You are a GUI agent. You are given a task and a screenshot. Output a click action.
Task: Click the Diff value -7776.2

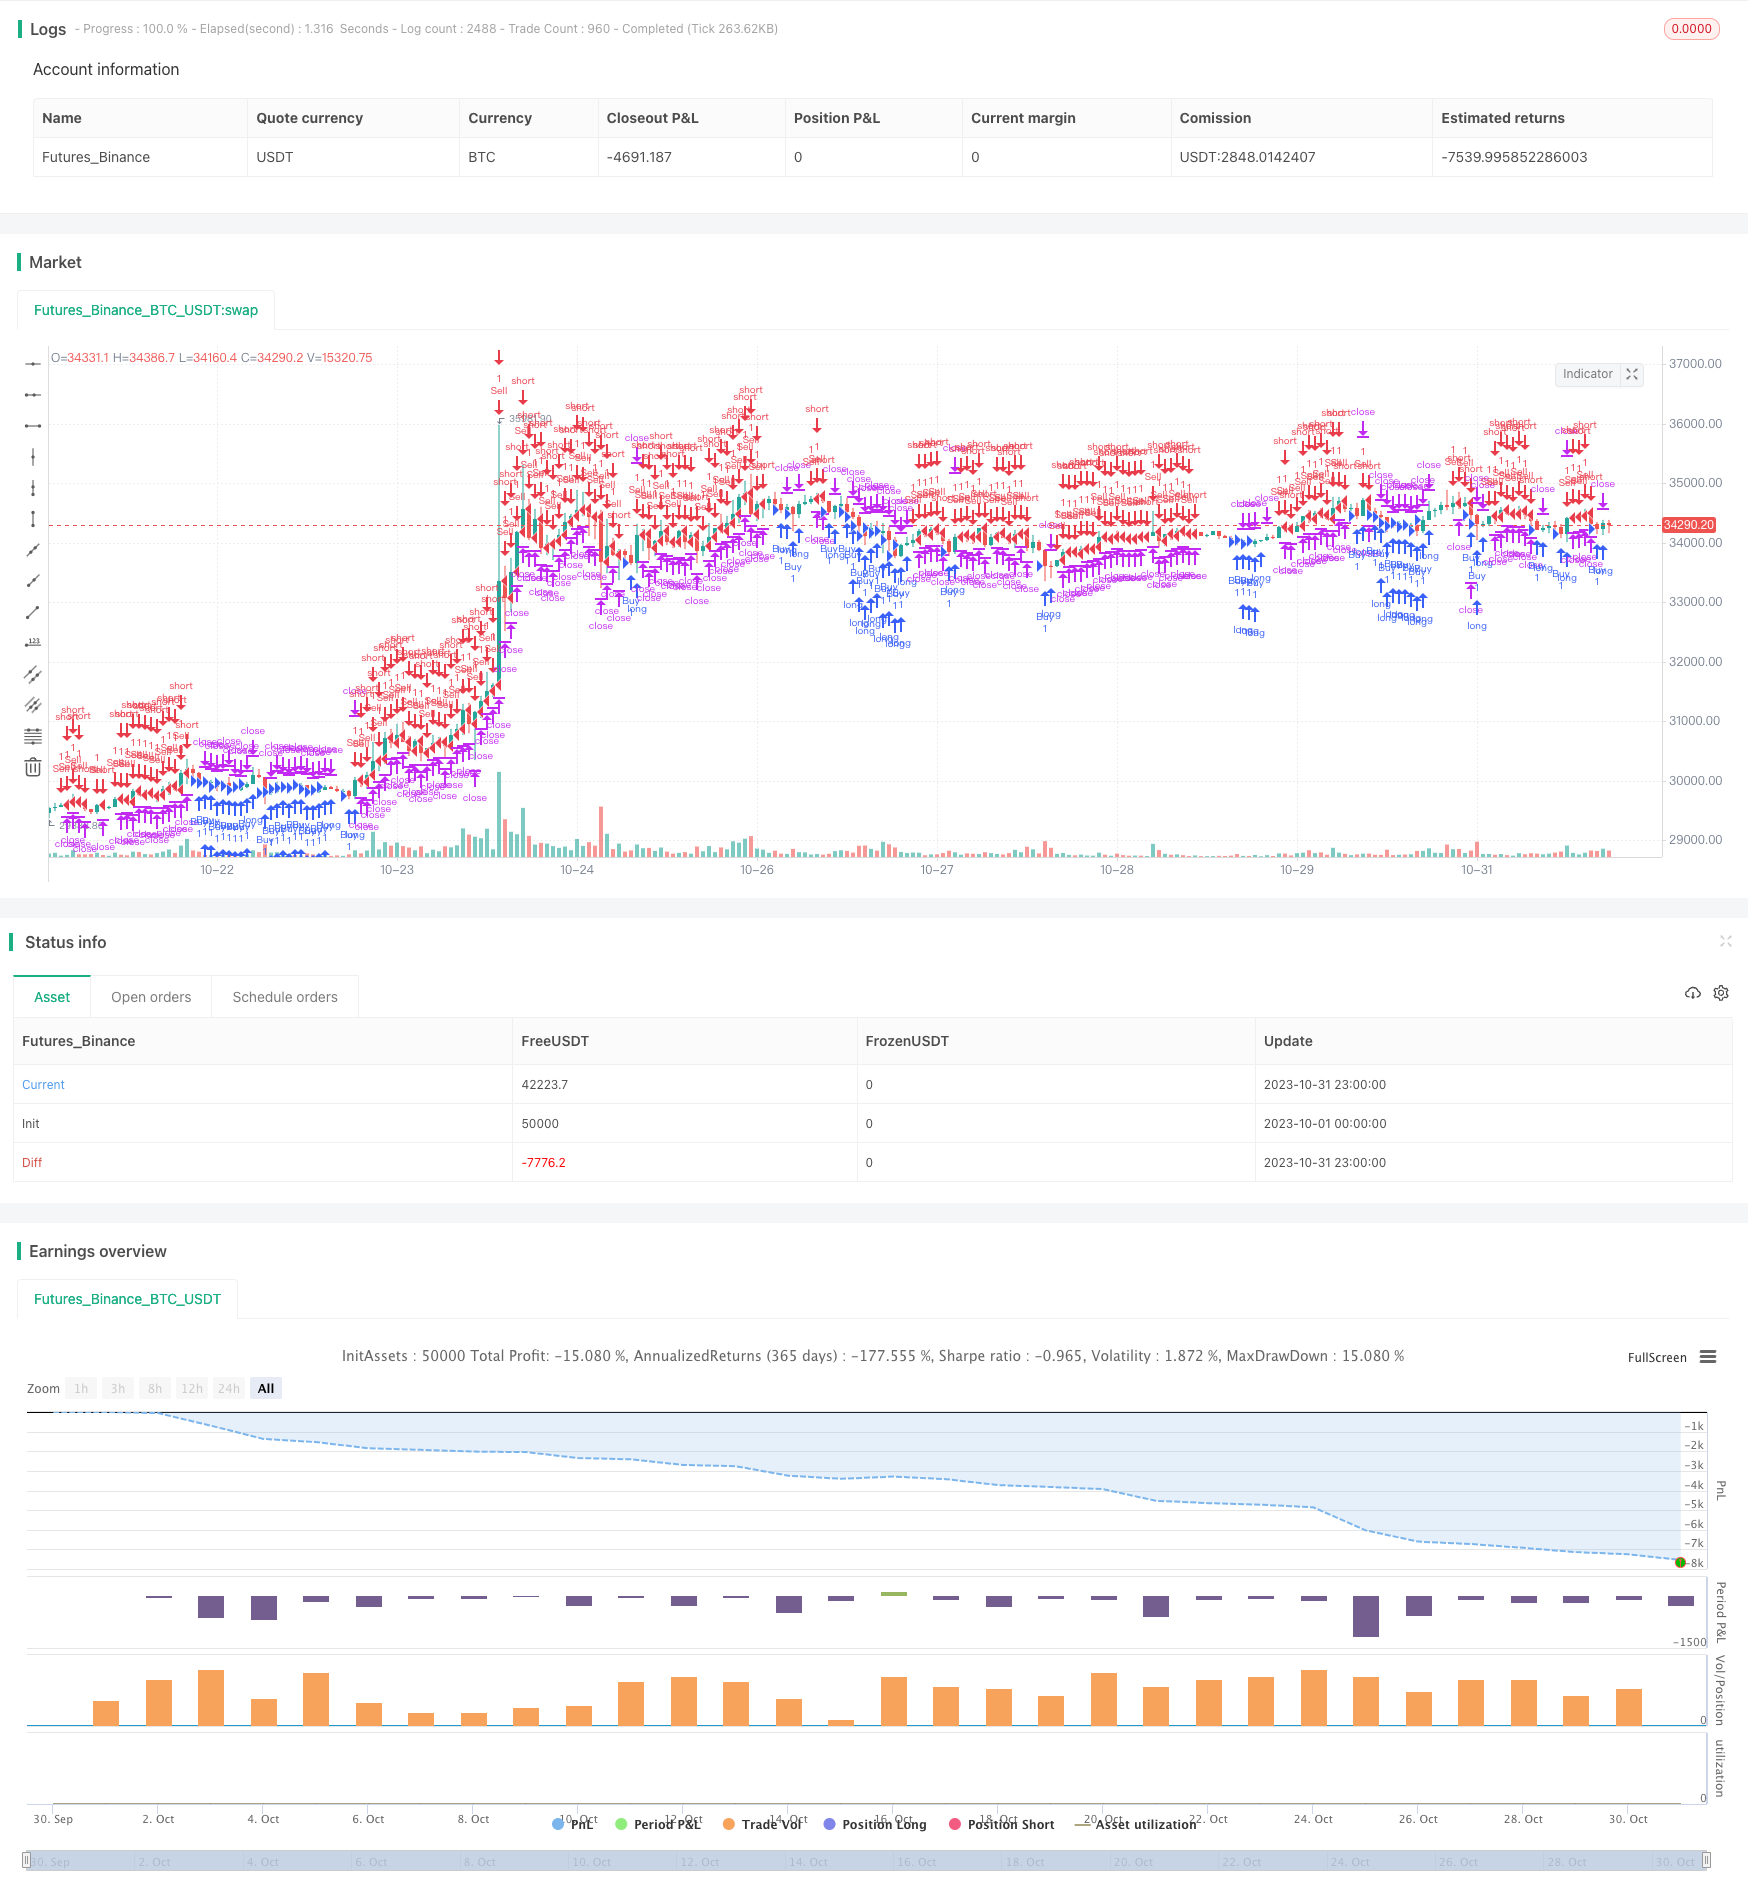543,1162
